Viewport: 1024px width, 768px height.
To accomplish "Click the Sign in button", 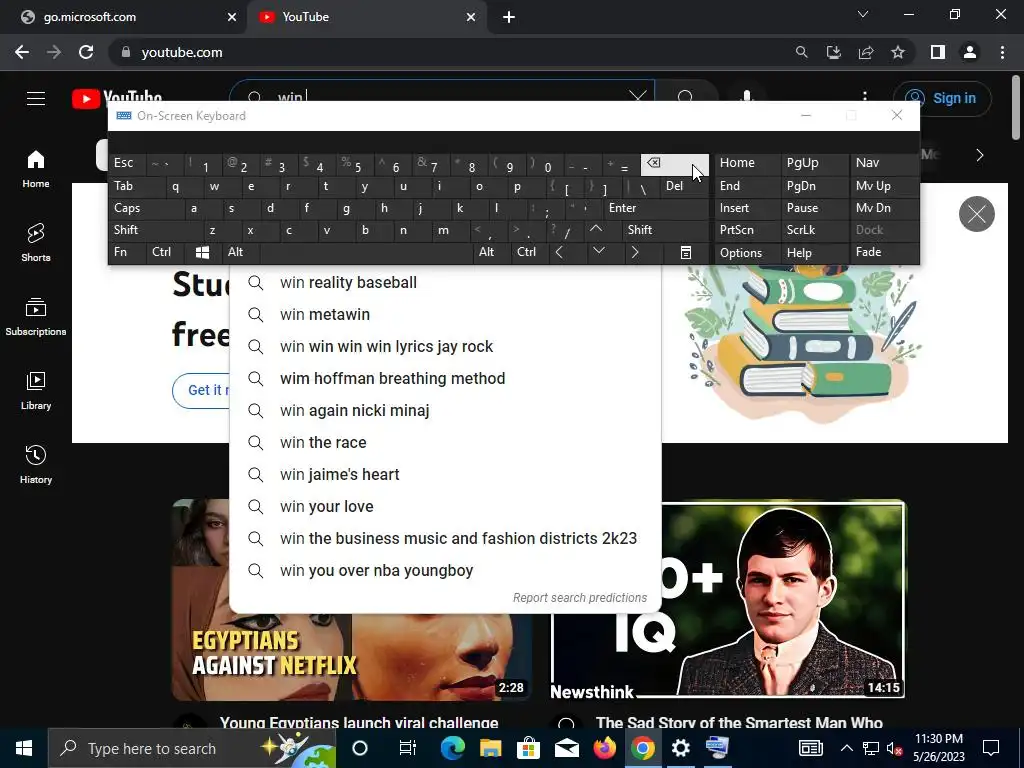I will point(942,99).
